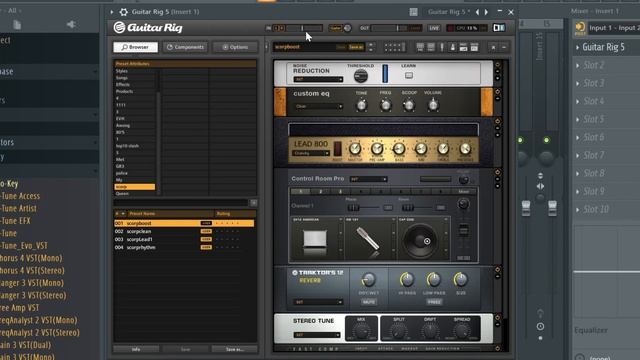Go to next plugin preset arrow in title bar
This screenshot has height=360, width=640.
[486, 12]
